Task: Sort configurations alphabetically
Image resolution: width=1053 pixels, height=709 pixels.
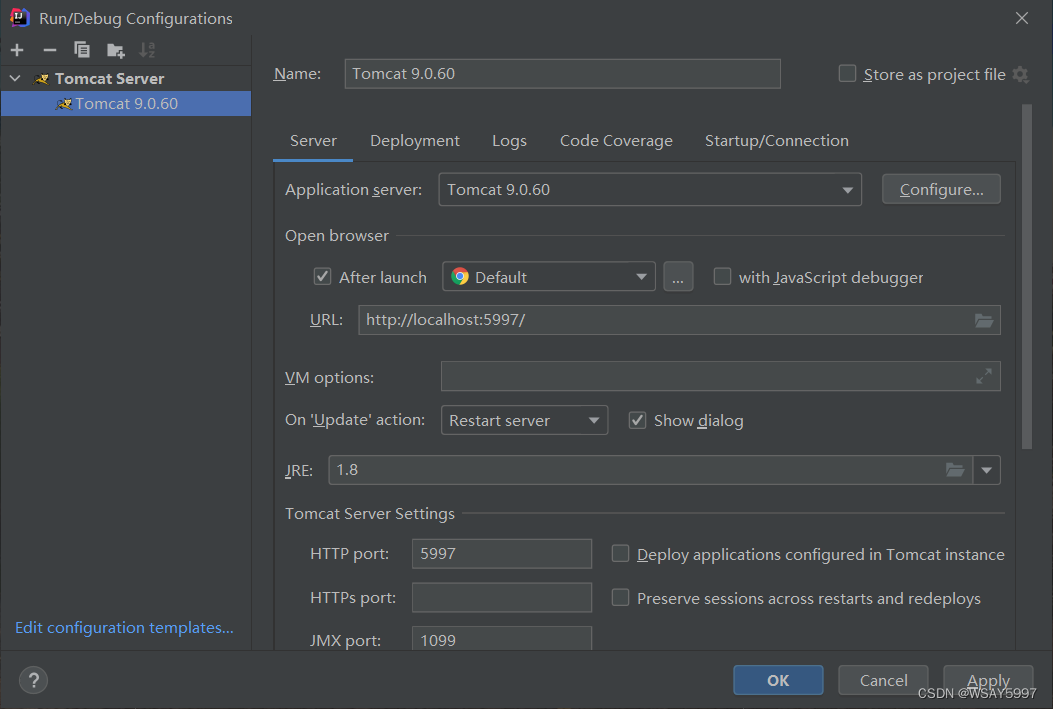Action: 147,50
